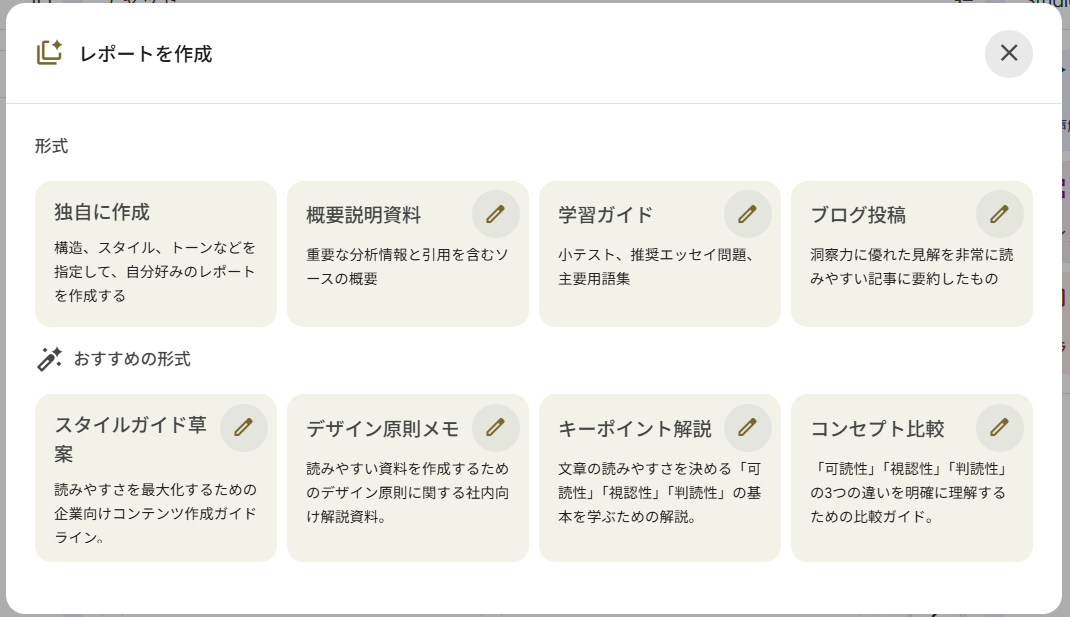Edit キーポイント解説 using its pencil icon
Screen dimensions: 1070x617
(748, 428)
